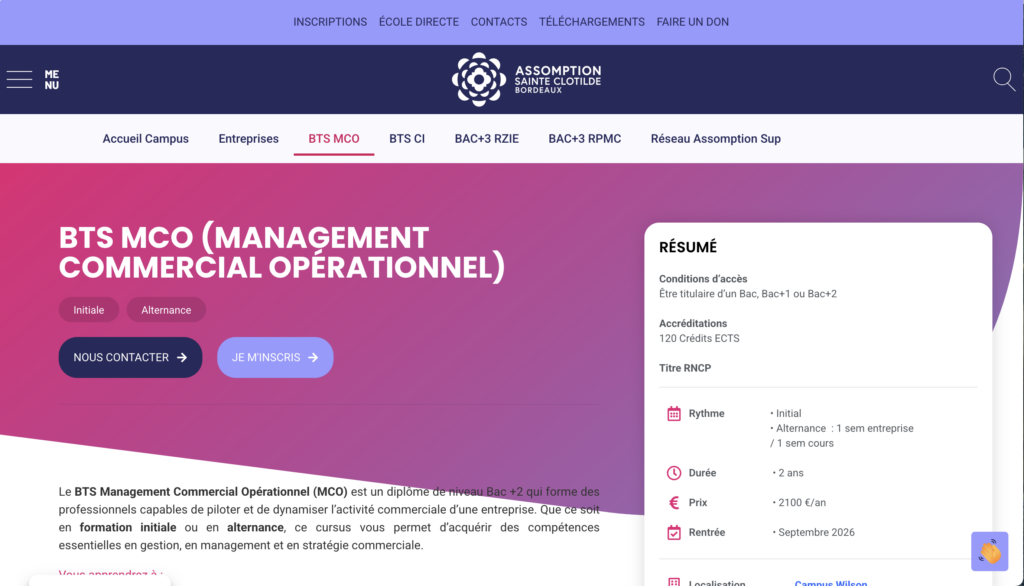Click the 'Titre RNCP' label
Image resolution: width=1024 pixels, height=586 pixels.
coord(684,368)
